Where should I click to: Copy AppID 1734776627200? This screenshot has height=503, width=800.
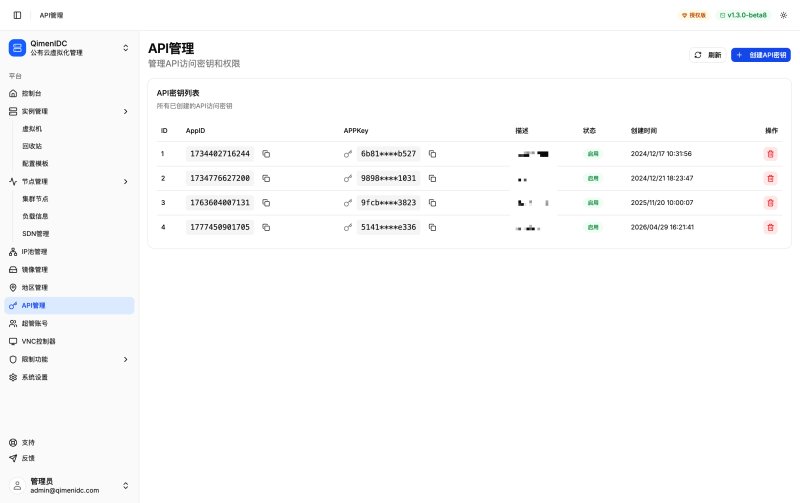click(x=266, y=178)
